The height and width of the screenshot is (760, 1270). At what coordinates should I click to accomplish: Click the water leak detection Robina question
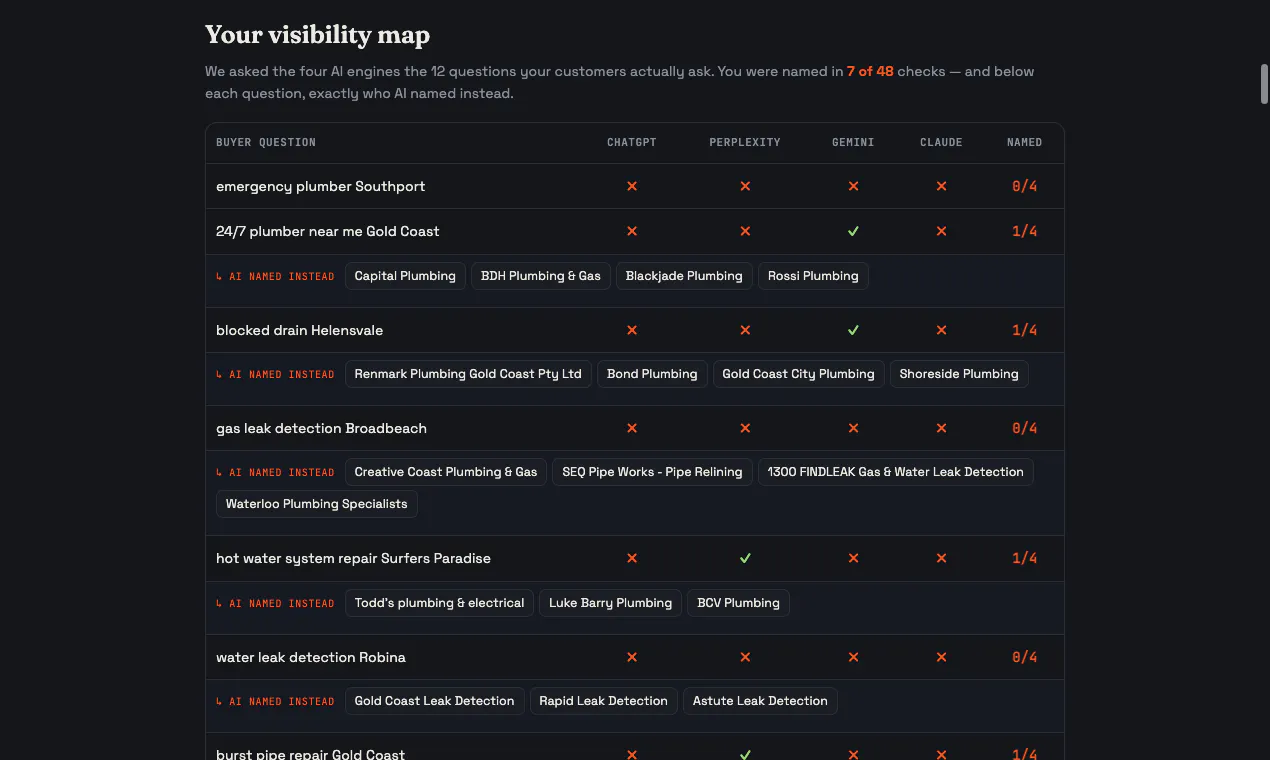click(311, 657)
